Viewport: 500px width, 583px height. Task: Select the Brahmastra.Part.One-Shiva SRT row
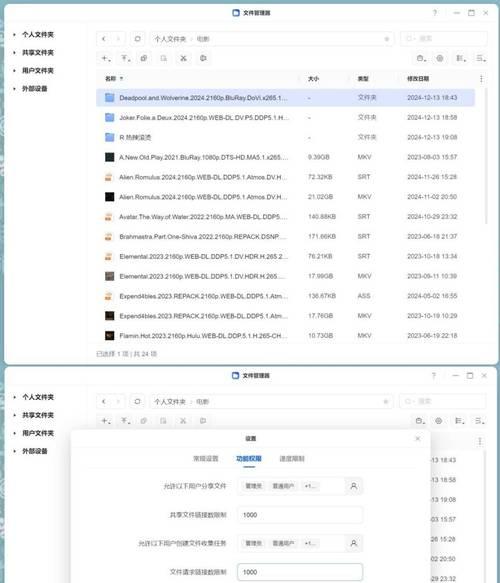(286, 236)
